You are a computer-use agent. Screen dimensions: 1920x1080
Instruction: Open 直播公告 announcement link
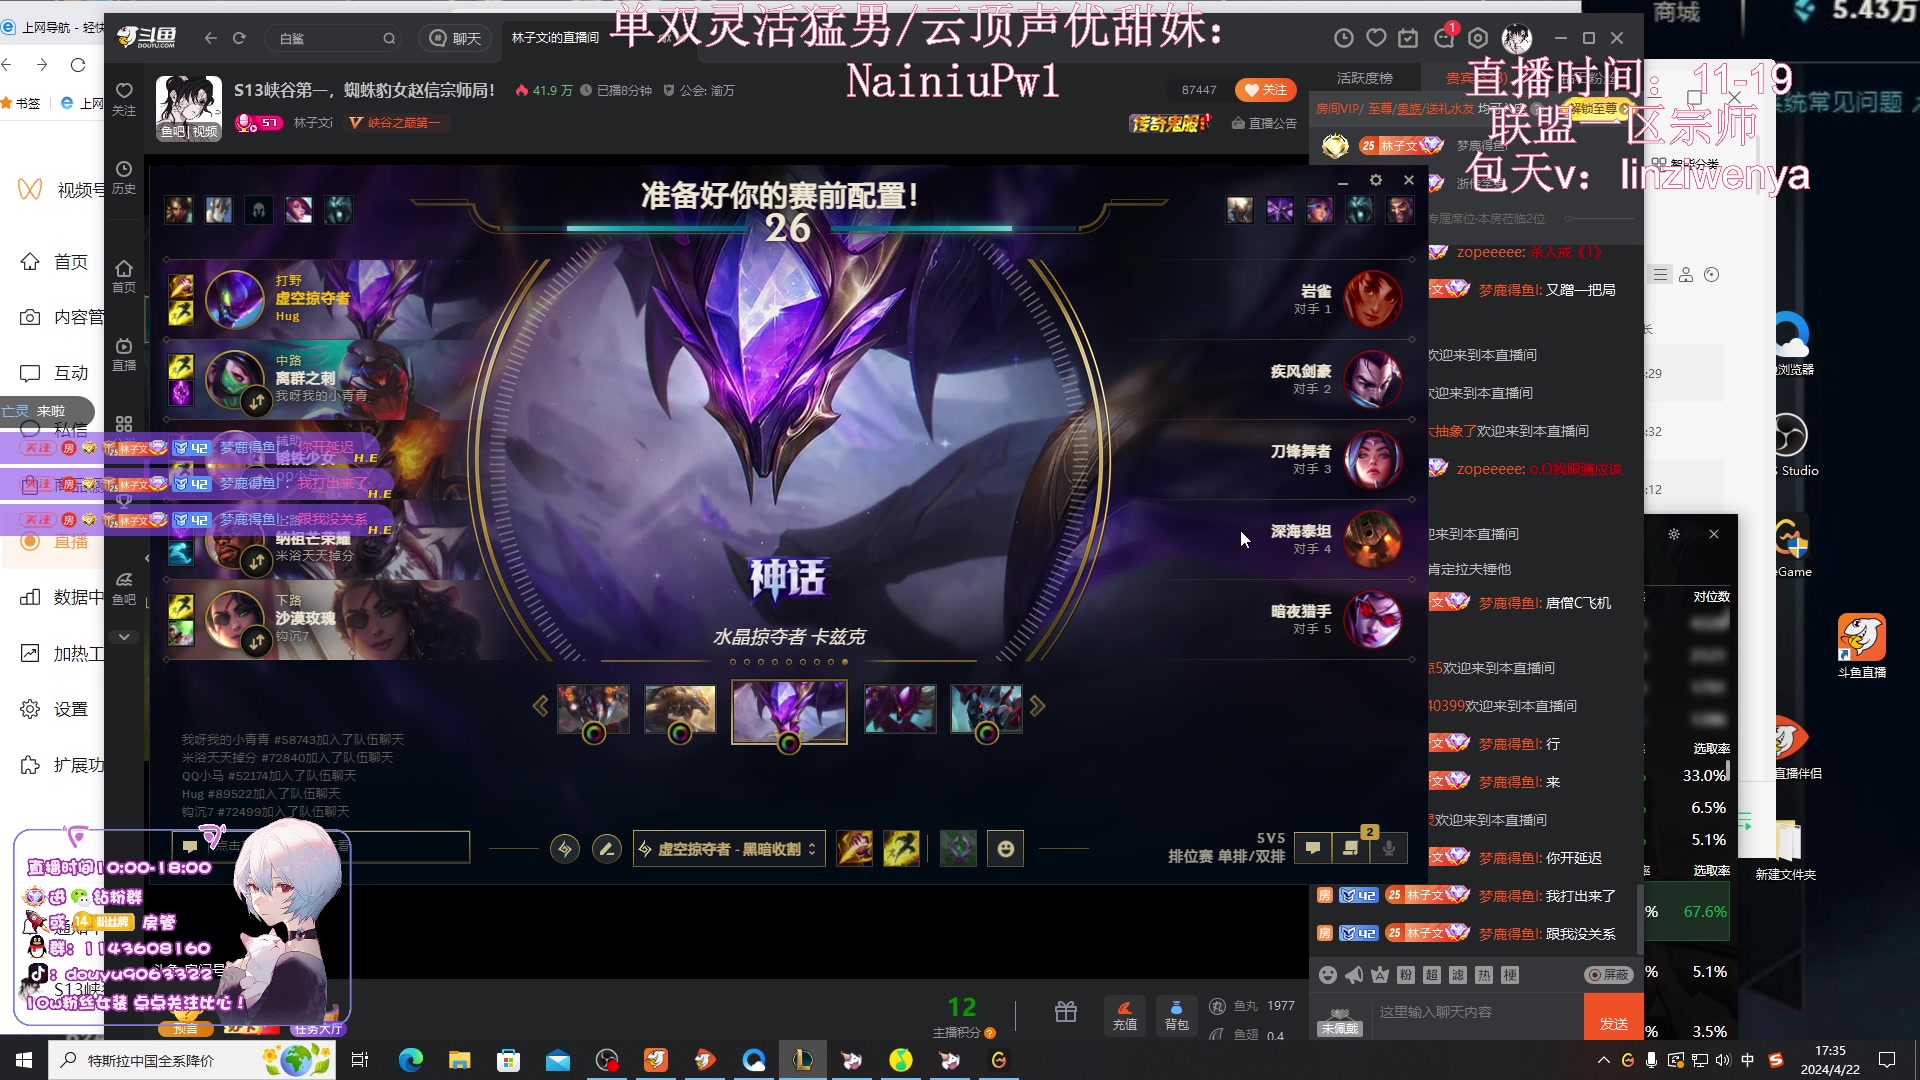[1264, 123]
